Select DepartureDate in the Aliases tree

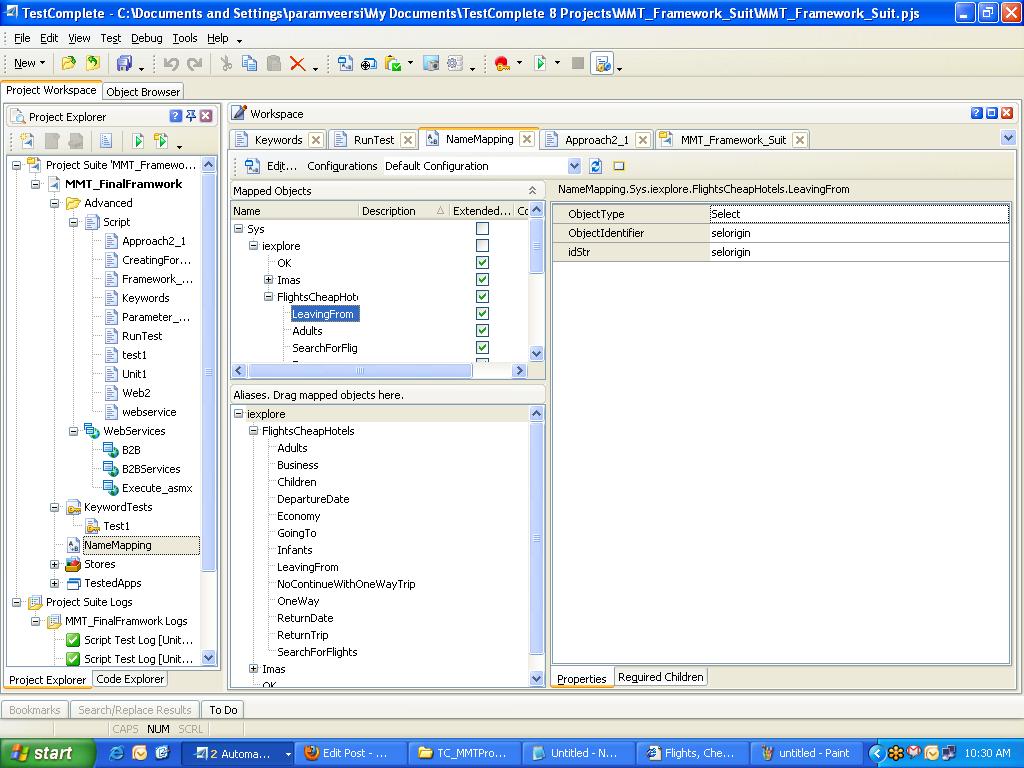coord(313,499)
